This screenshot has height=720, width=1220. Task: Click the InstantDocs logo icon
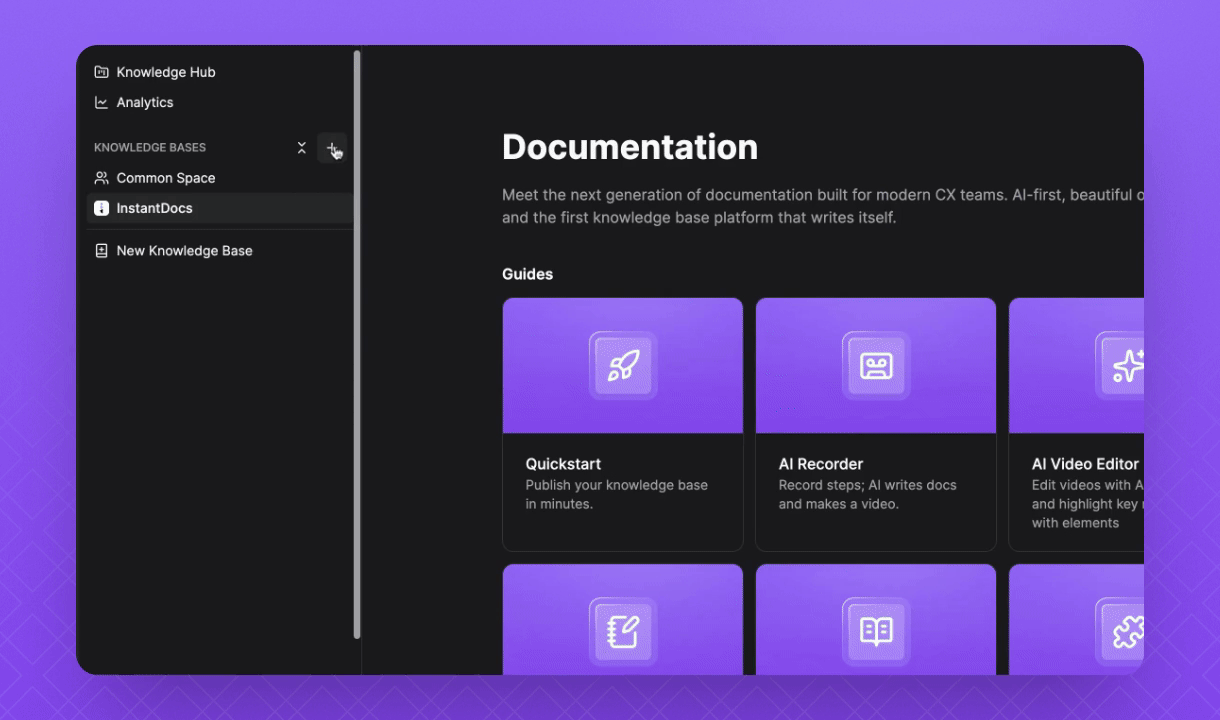[101, 208]
